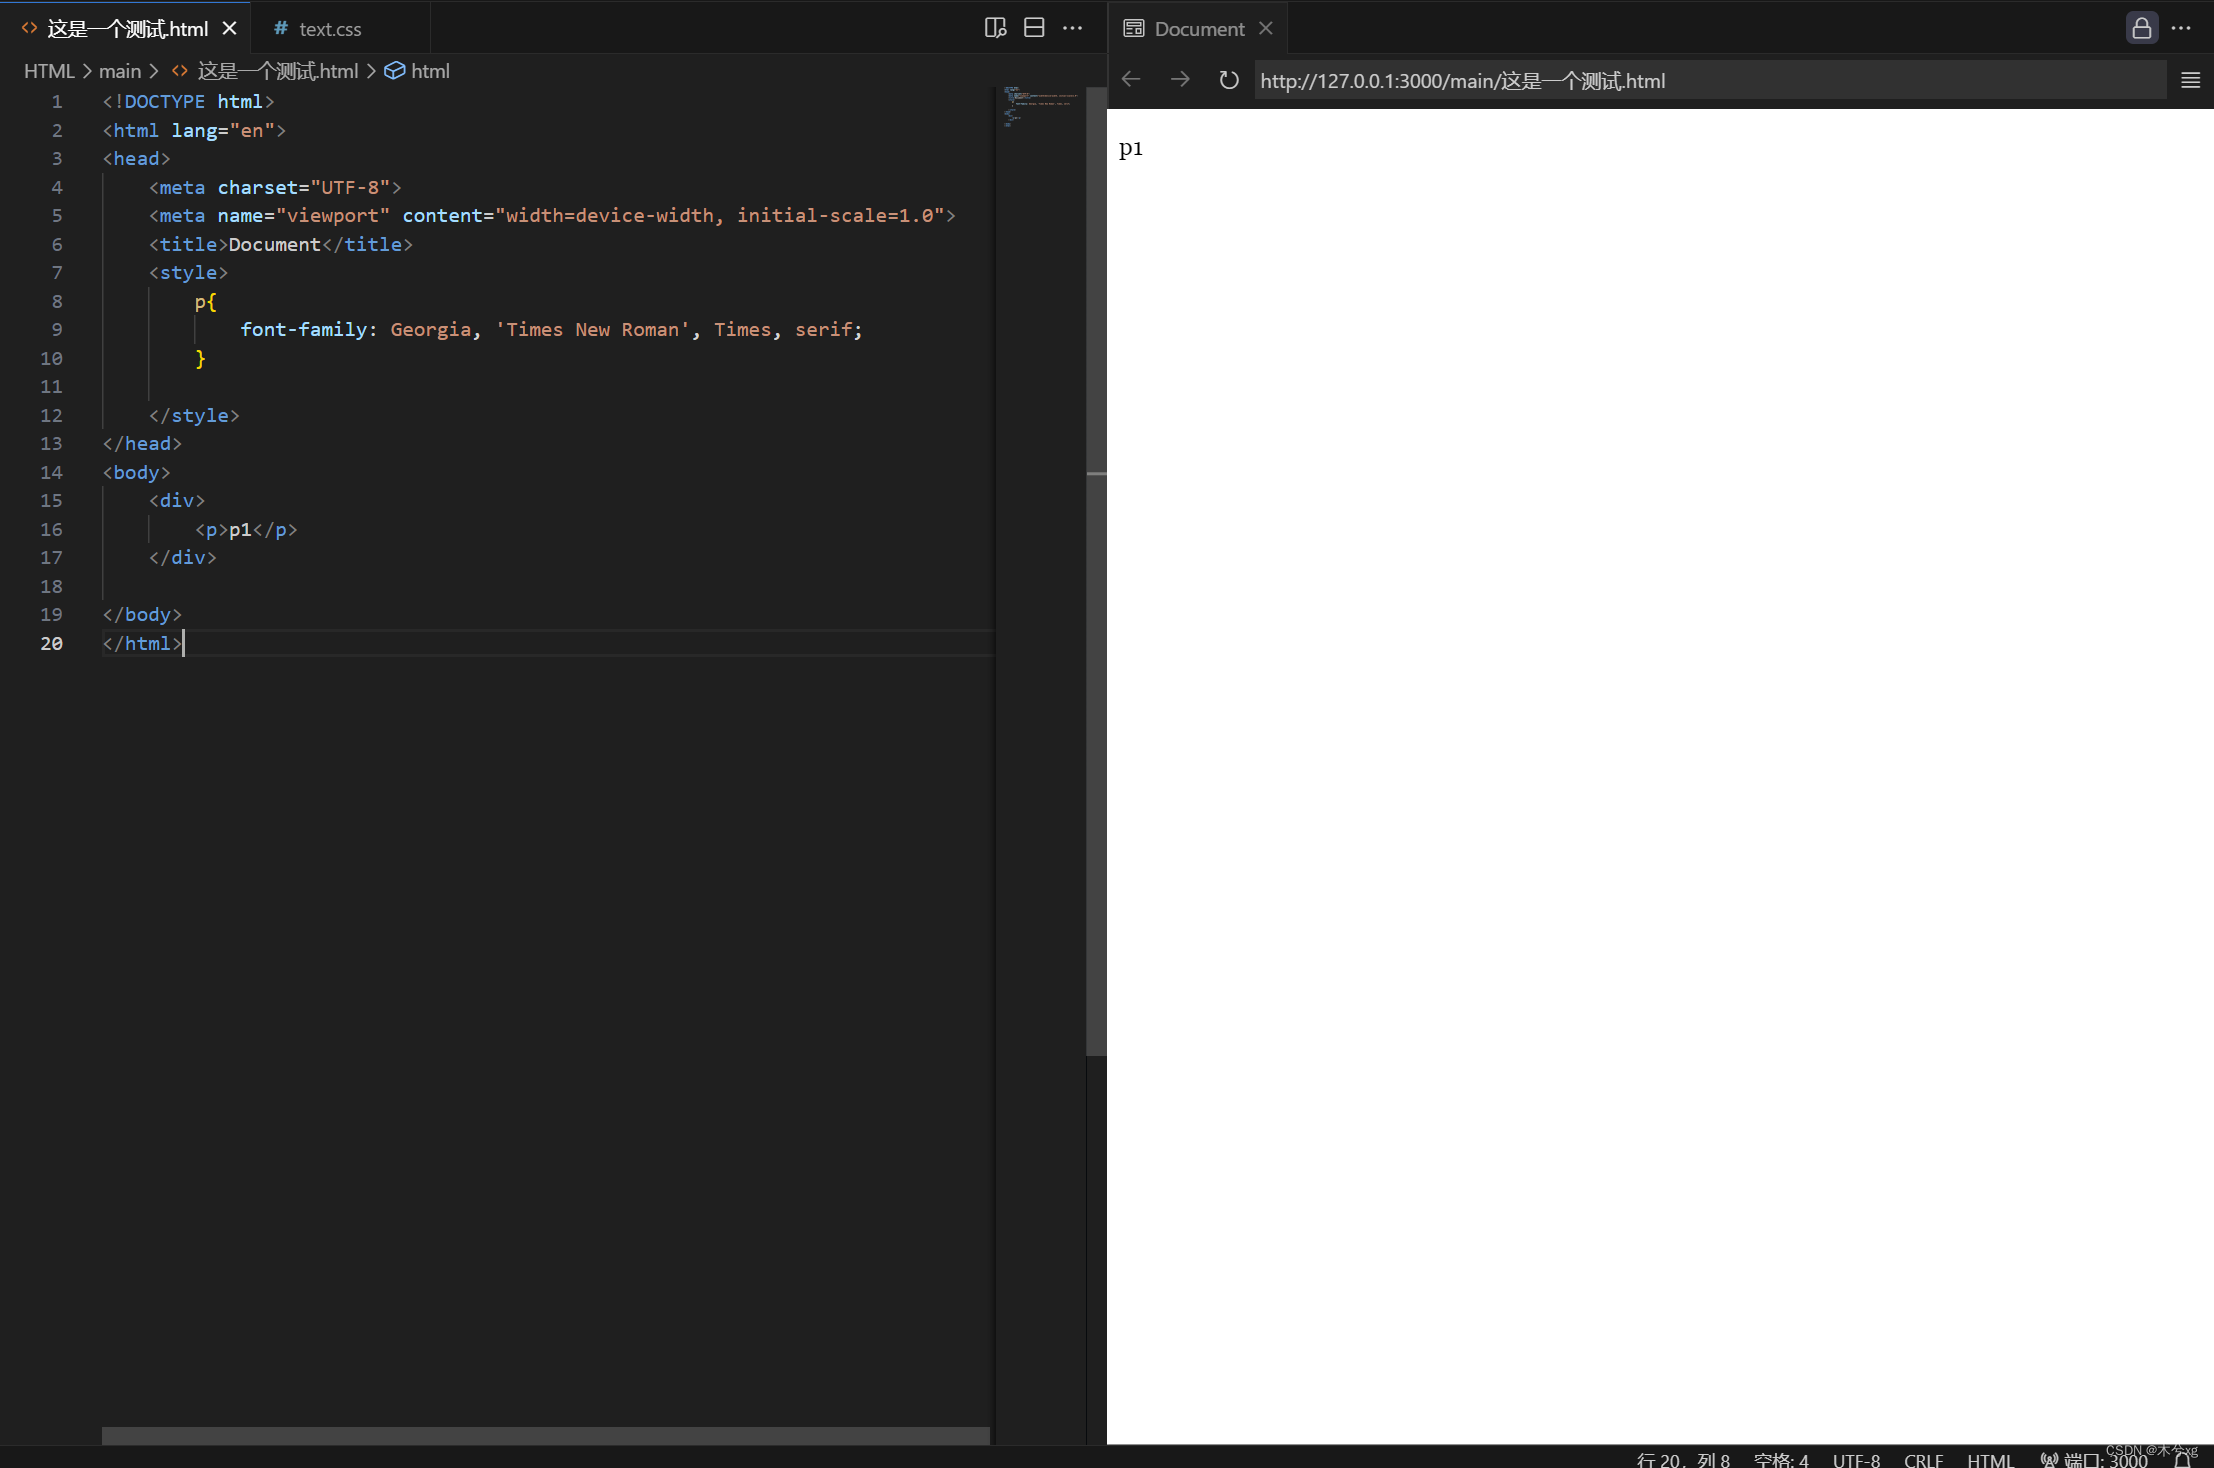The height and width of the screenshot is (1468, 2214).
Task: Adjust indentation via 空格:4 status item
Action: point(1782,1459)
